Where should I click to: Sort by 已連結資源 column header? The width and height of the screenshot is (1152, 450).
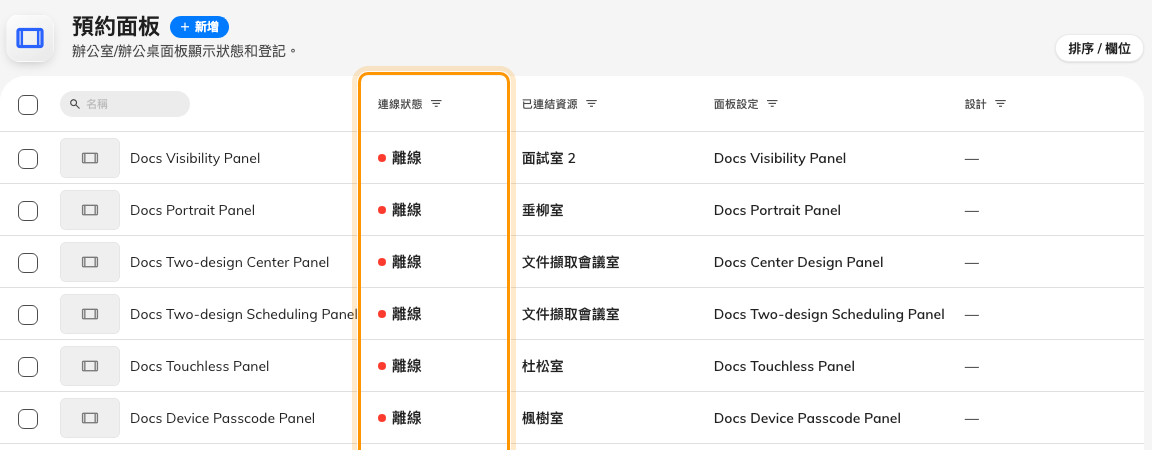click(550, 104)
